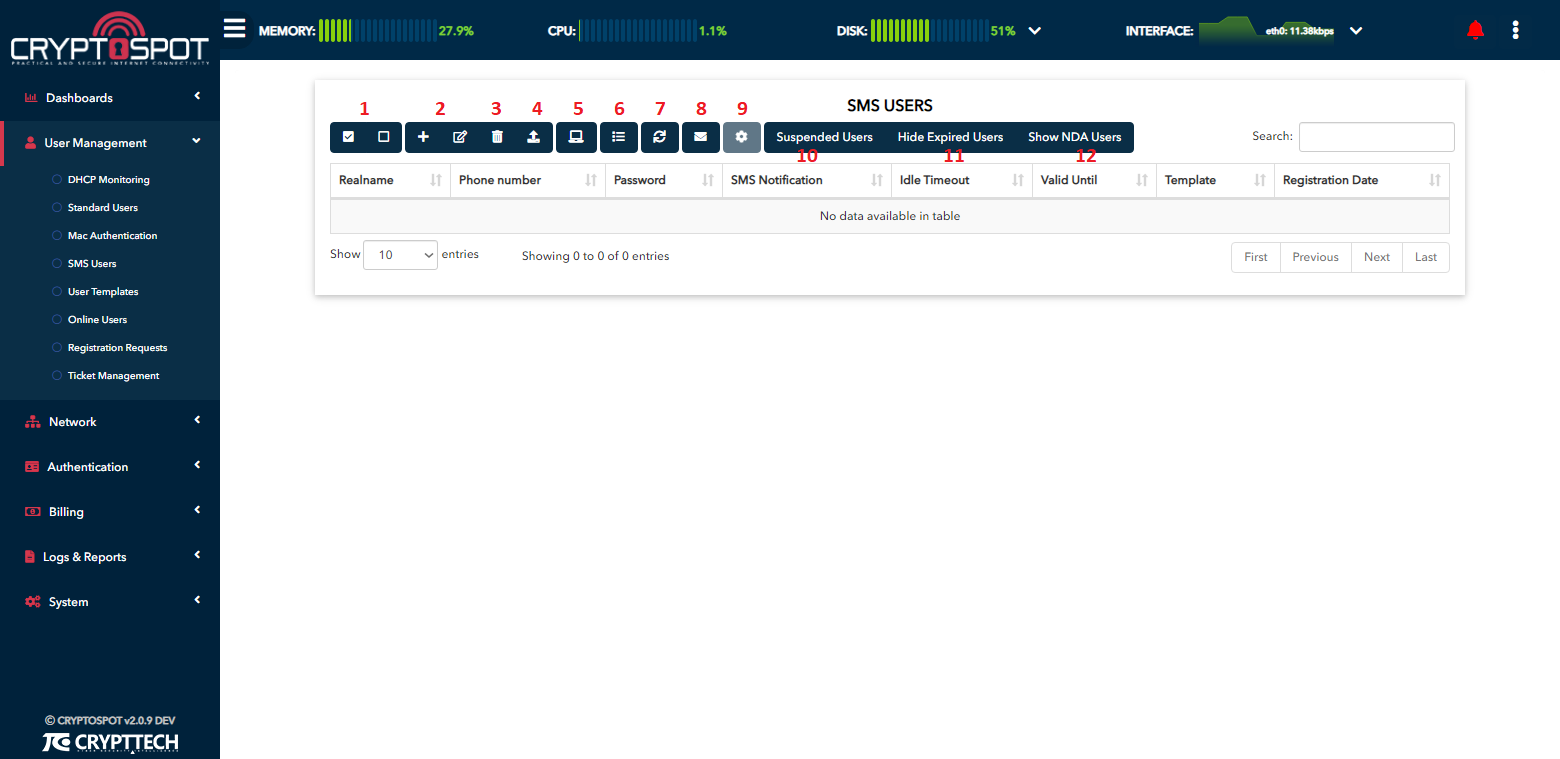Click the DISK usage progress bar

pos(930,30)
